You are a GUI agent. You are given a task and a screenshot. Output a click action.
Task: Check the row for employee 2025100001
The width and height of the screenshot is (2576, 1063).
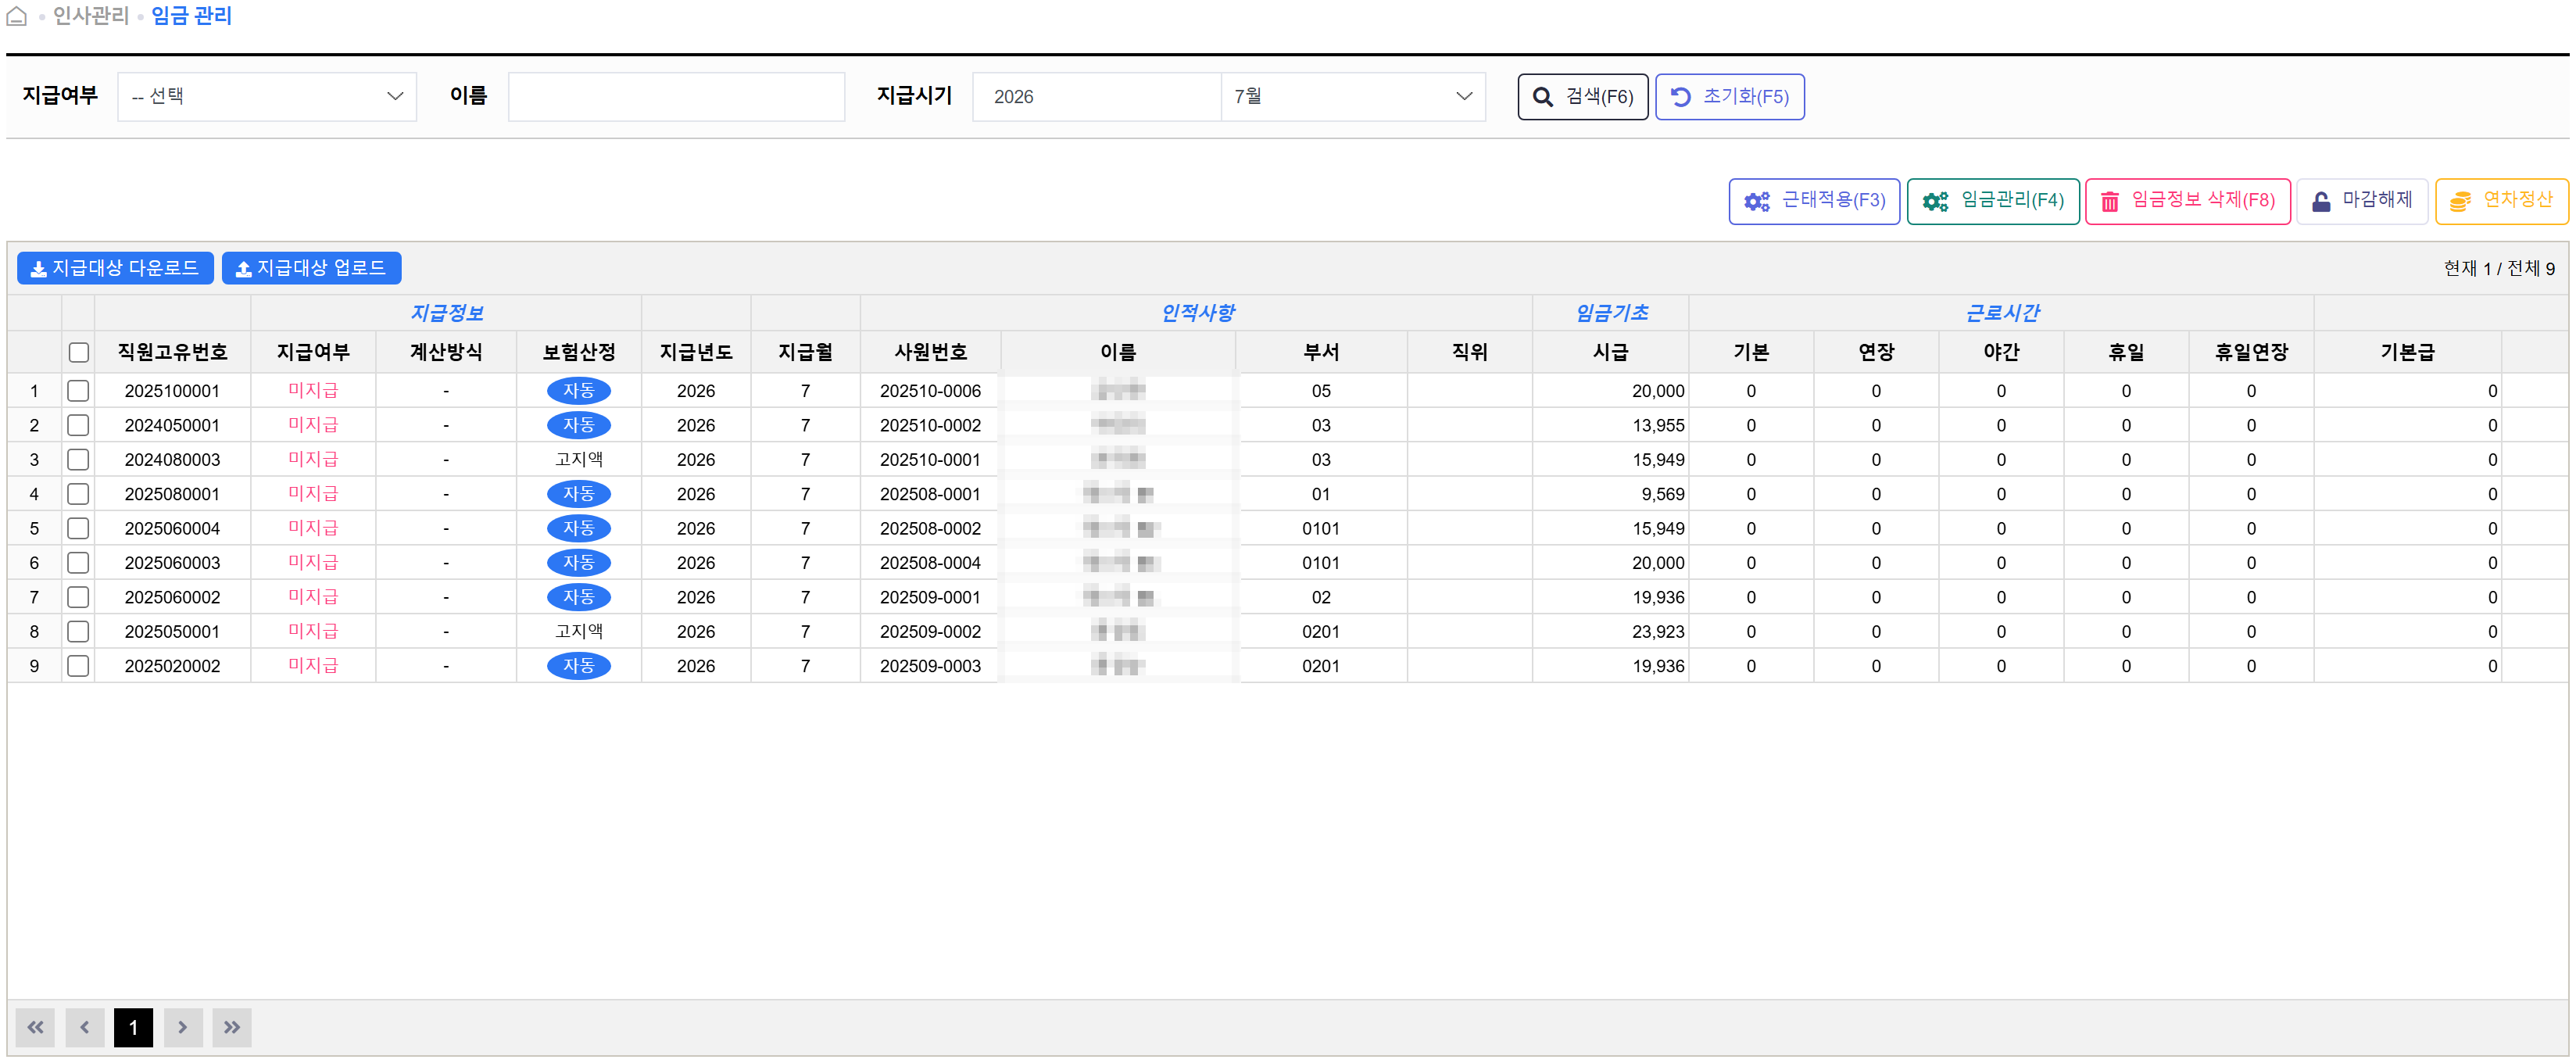(x=78, y=391)
